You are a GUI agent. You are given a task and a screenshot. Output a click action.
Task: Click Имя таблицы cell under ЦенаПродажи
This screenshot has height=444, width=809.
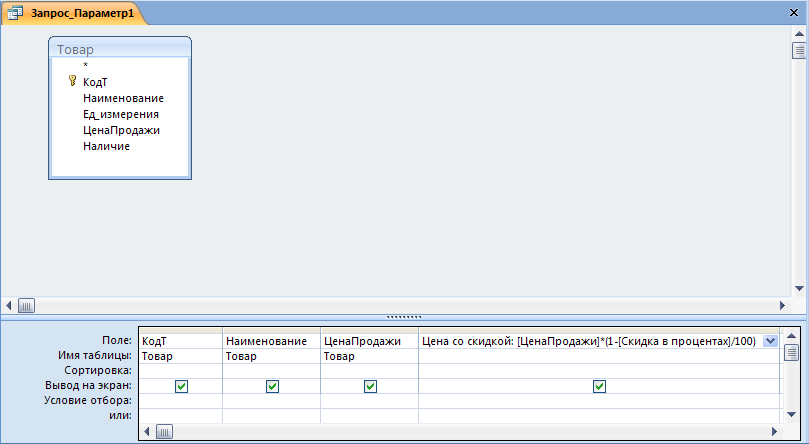coord(369,356)
